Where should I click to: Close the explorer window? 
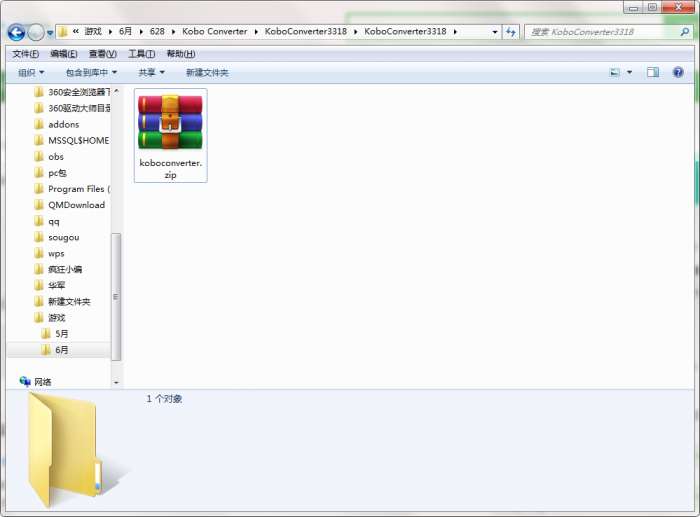tap(679, 7)
